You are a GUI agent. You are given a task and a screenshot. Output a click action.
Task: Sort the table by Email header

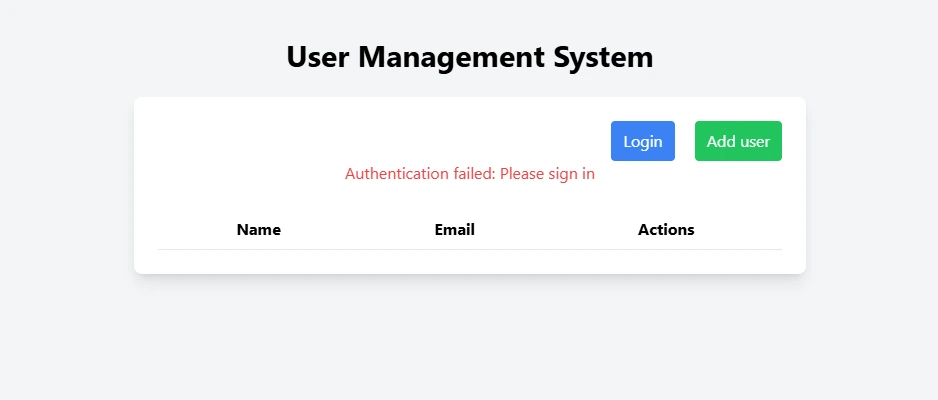pyautogui.click(x=455, y=230)
